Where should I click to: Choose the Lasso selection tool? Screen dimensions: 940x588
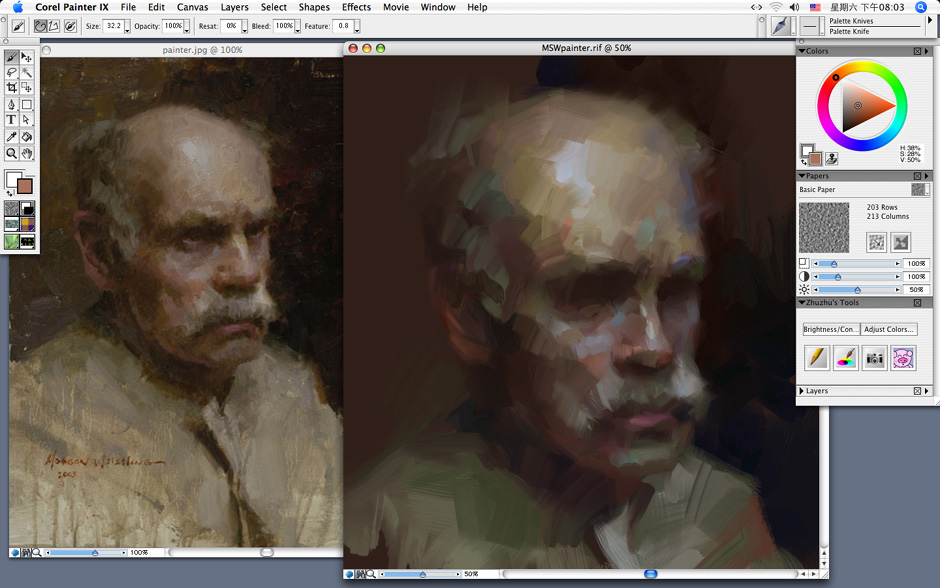tap(11, 73)
